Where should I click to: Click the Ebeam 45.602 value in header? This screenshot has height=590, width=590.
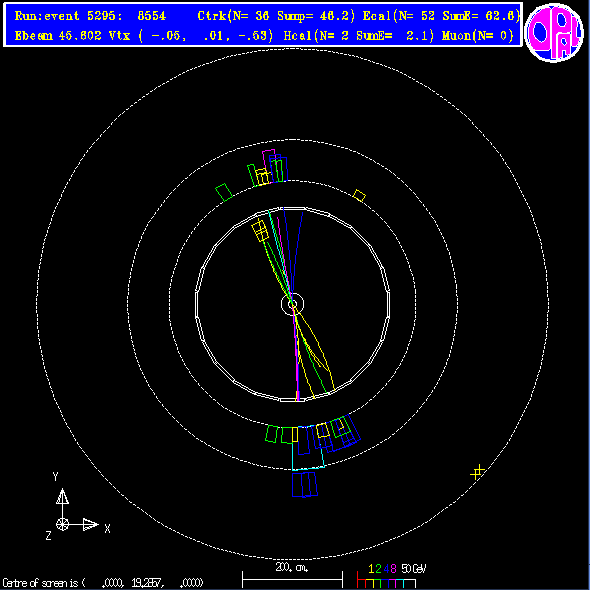(58, 36)
